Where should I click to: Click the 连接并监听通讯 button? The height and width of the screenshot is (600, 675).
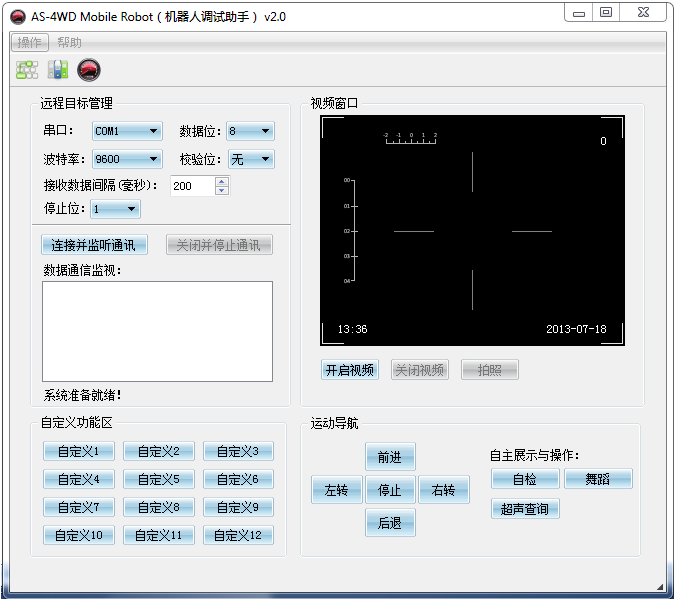coord(93,245)
